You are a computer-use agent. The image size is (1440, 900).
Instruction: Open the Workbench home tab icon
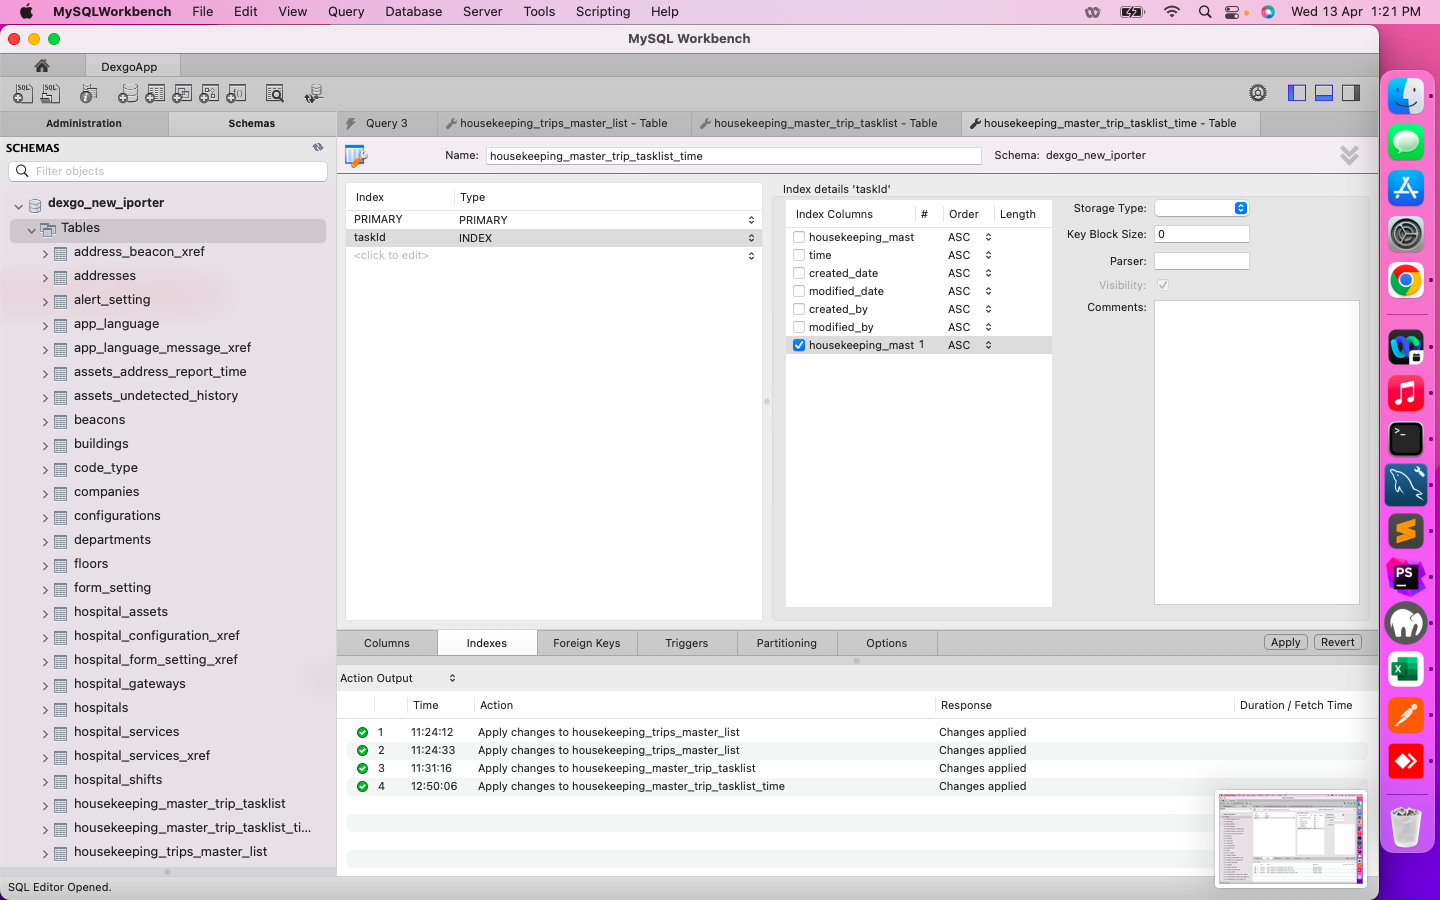click(42, 66)
